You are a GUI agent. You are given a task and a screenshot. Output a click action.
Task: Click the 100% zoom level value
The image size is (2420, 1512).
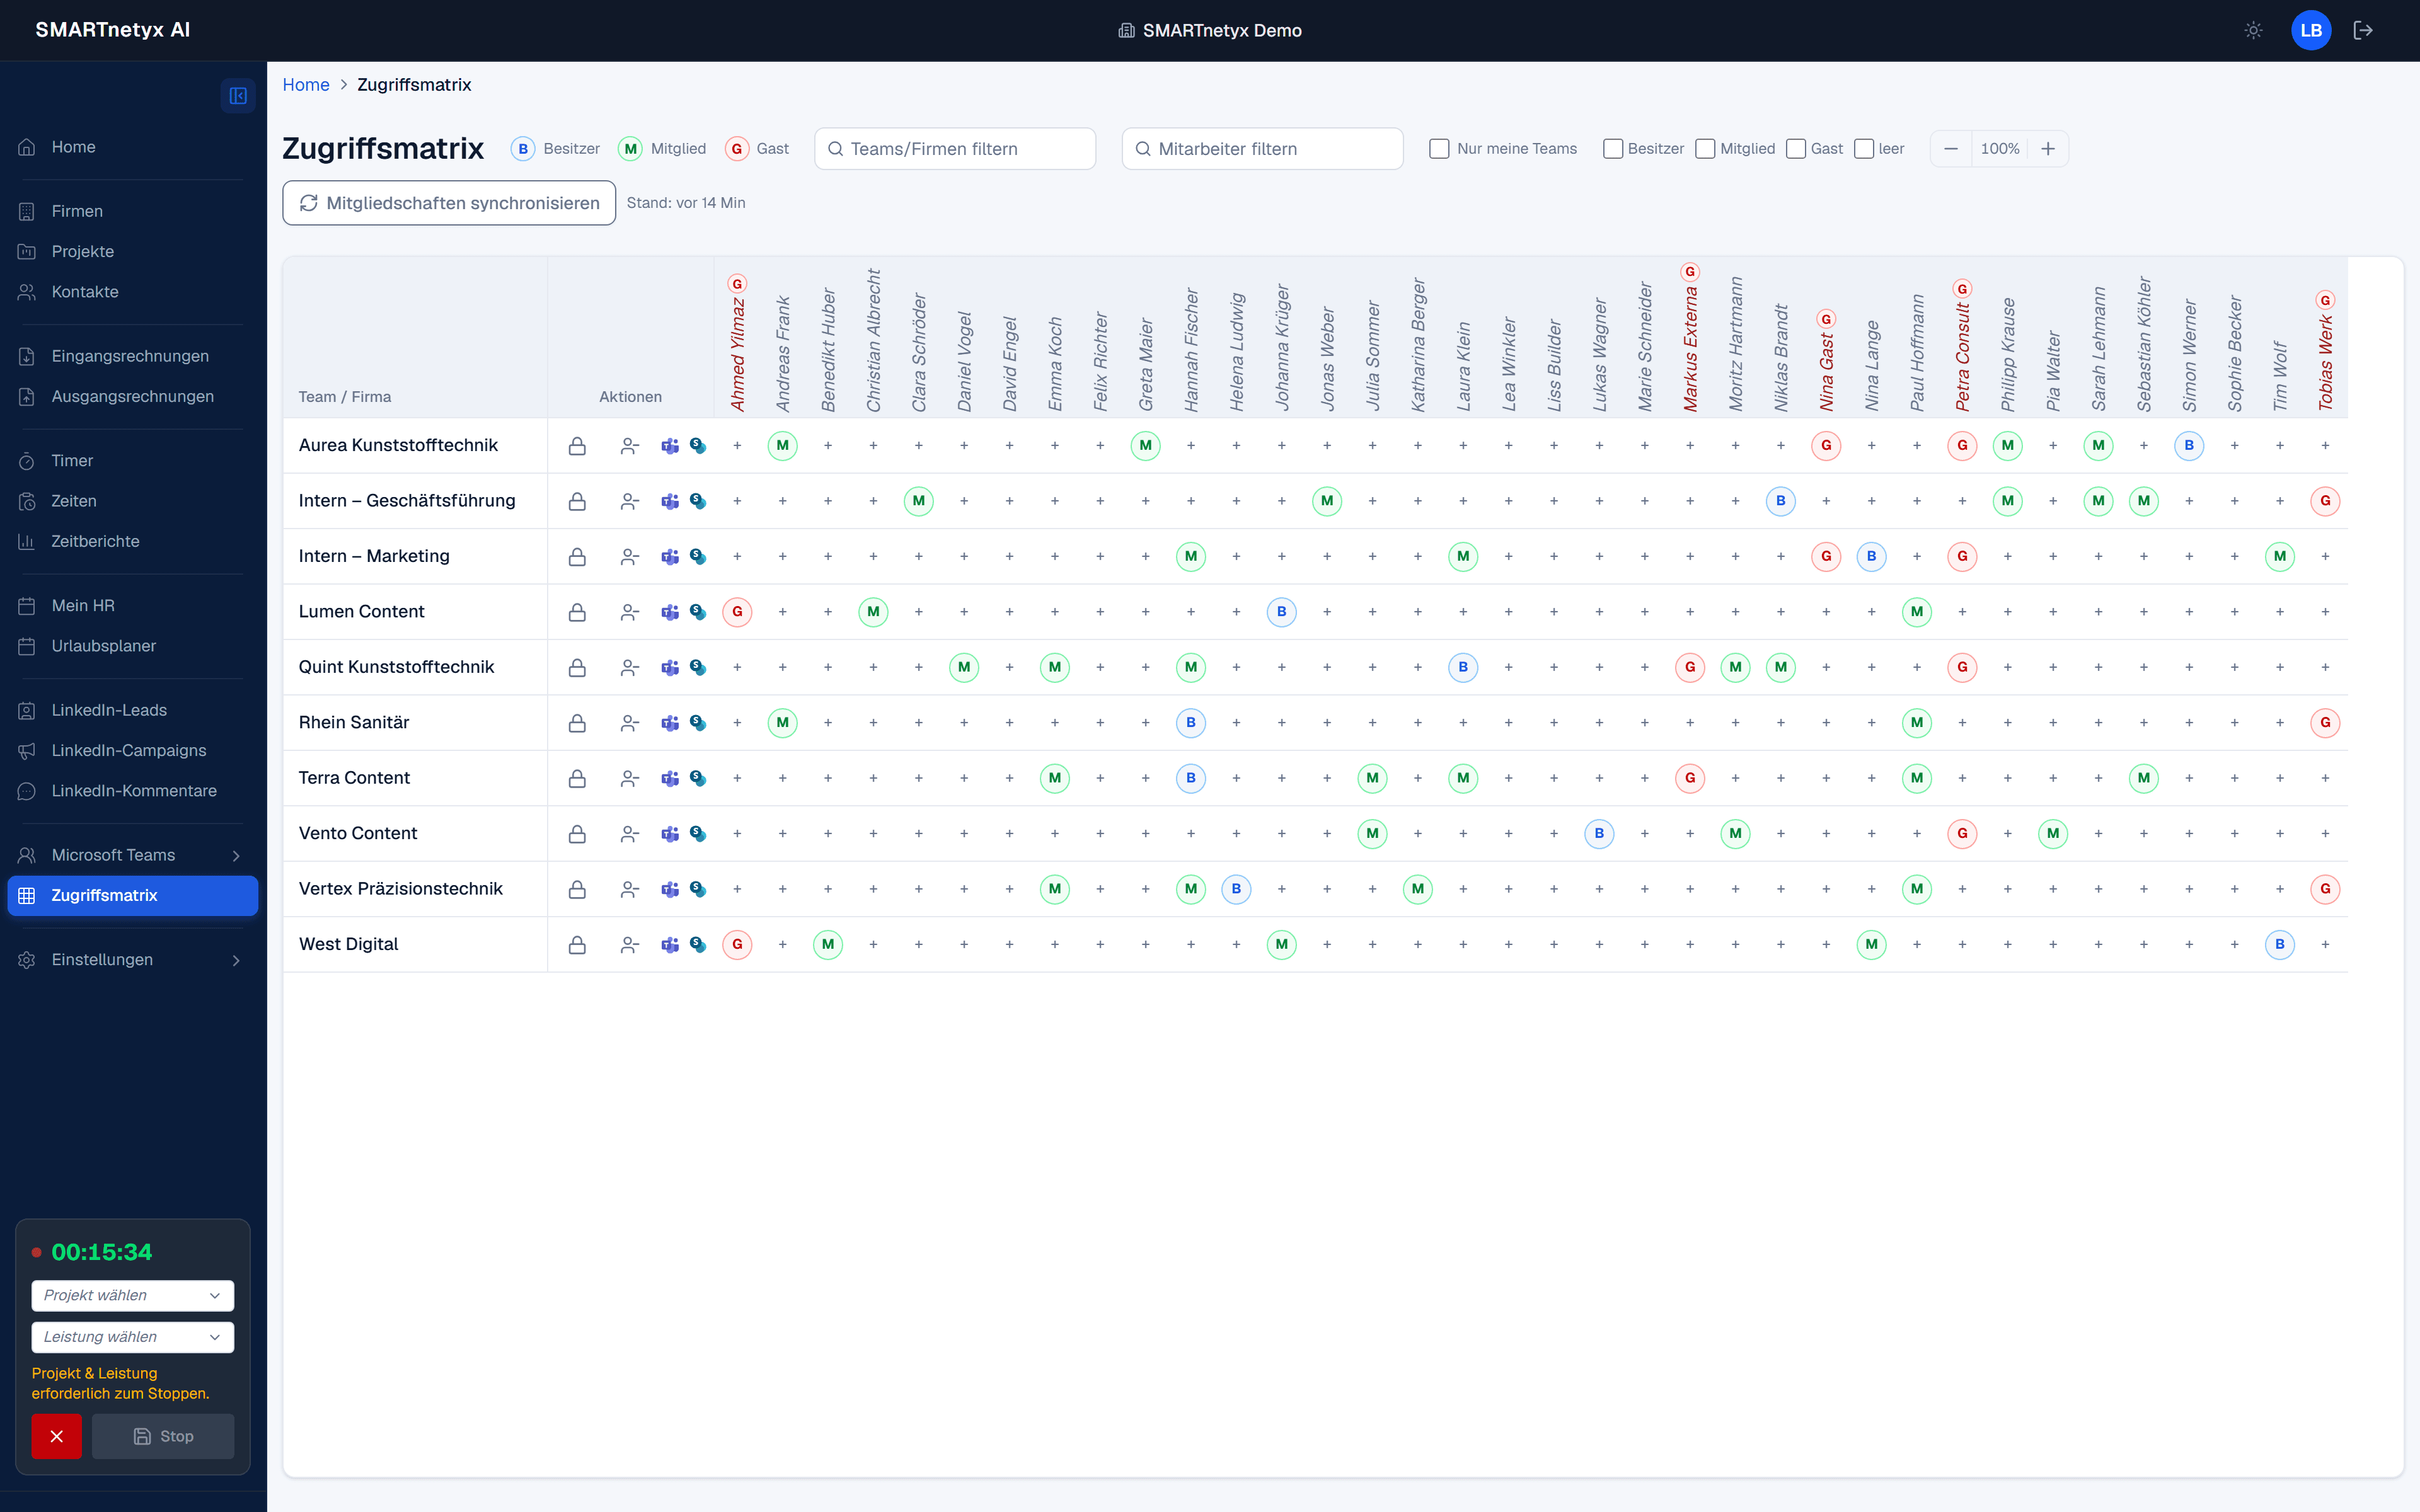pos(2000,149)
